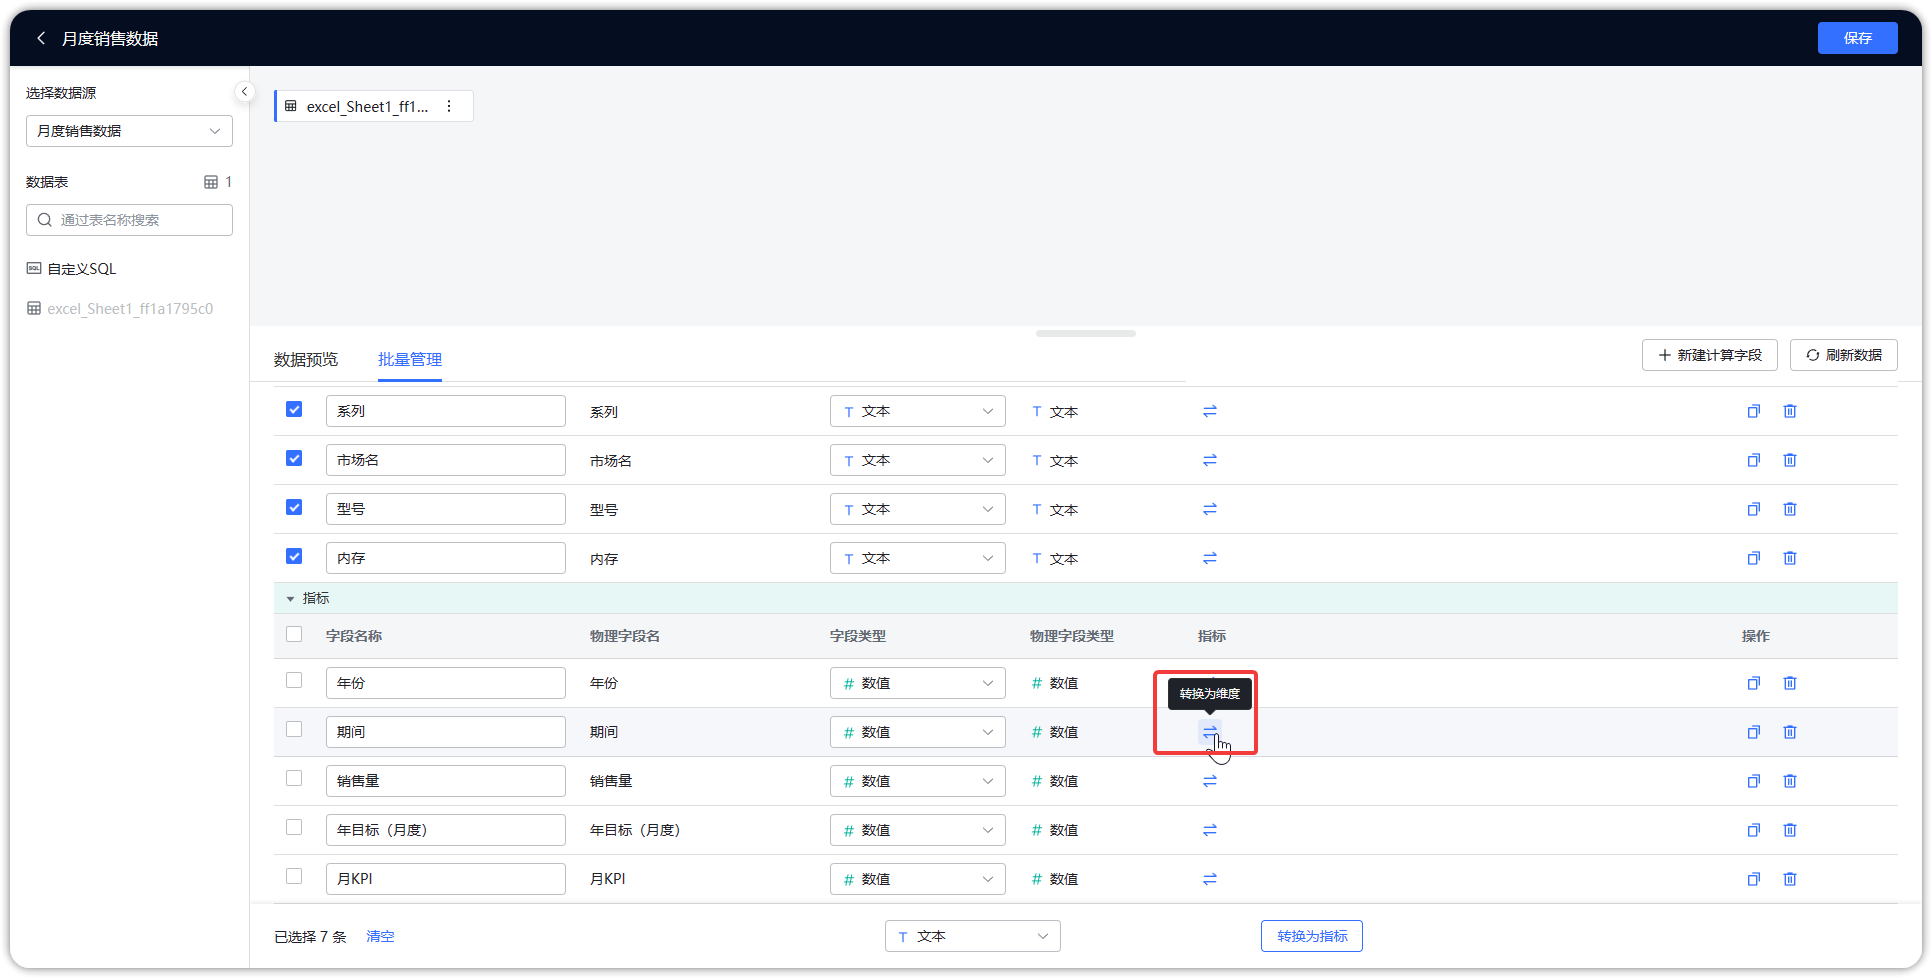Click the convert icon in the 系列 row
The image size is (1932, 978).
pyautogui.click(x=1210, y=411)
